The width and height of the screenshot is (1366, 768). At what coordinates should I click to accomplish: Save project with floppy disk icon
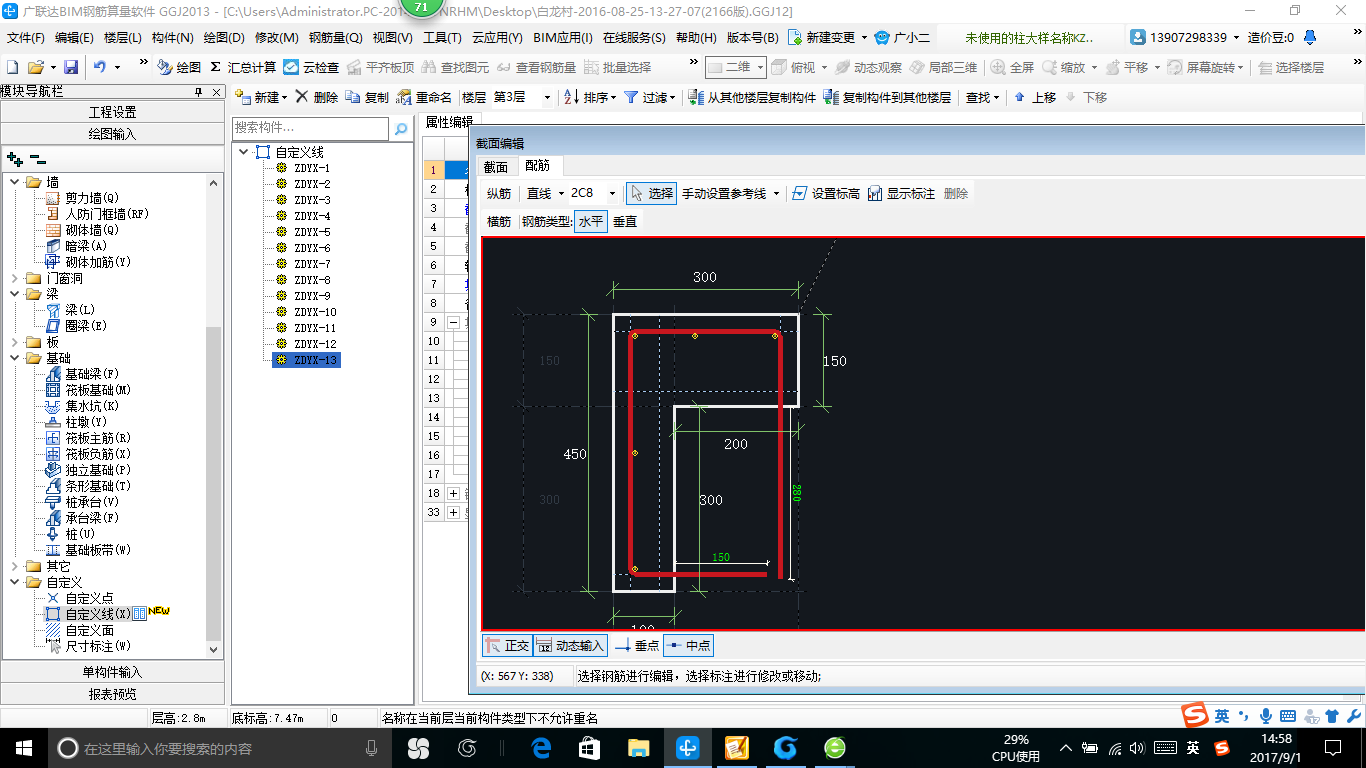71,67
